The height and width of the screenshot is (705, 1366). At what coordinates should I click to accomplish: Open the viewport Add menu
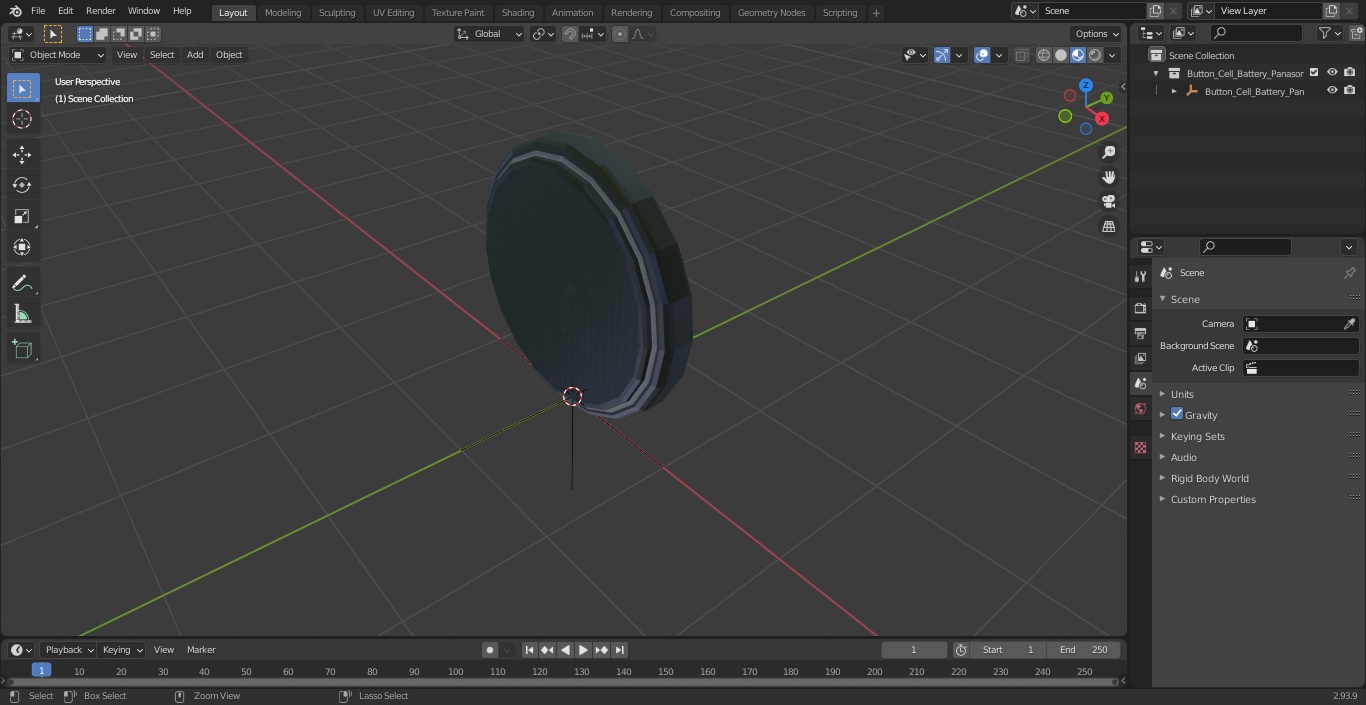(195, 55)
